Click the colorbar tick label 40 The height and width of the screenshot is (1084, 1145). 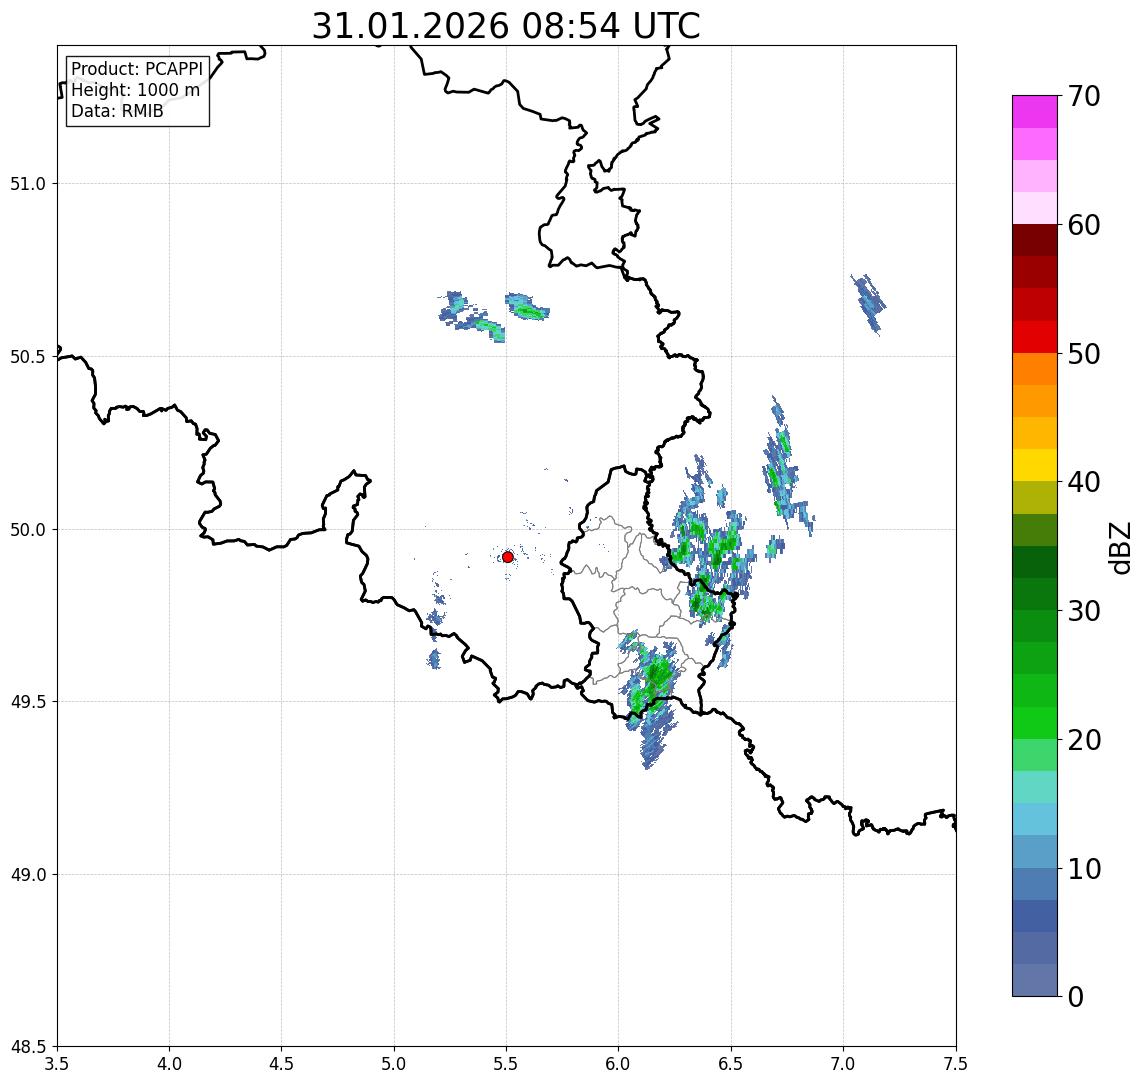pos(1084,481)
